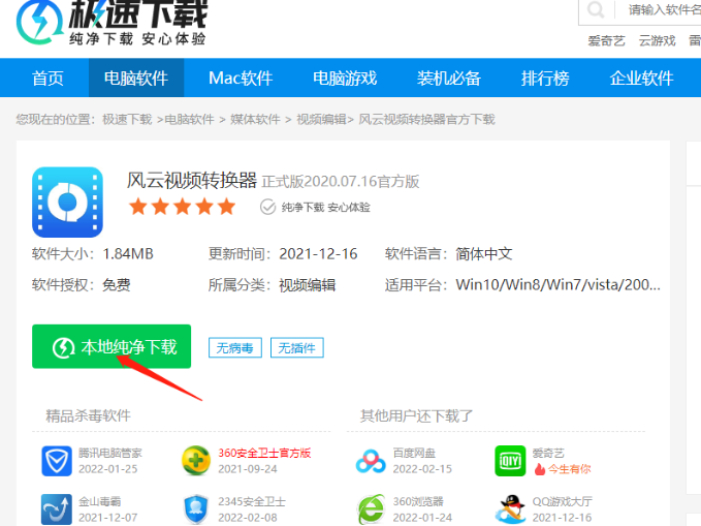Go to the 企业软件 navigation tab
The height and width of the screenshot is (526, 701).
click(x=642, y=78)
